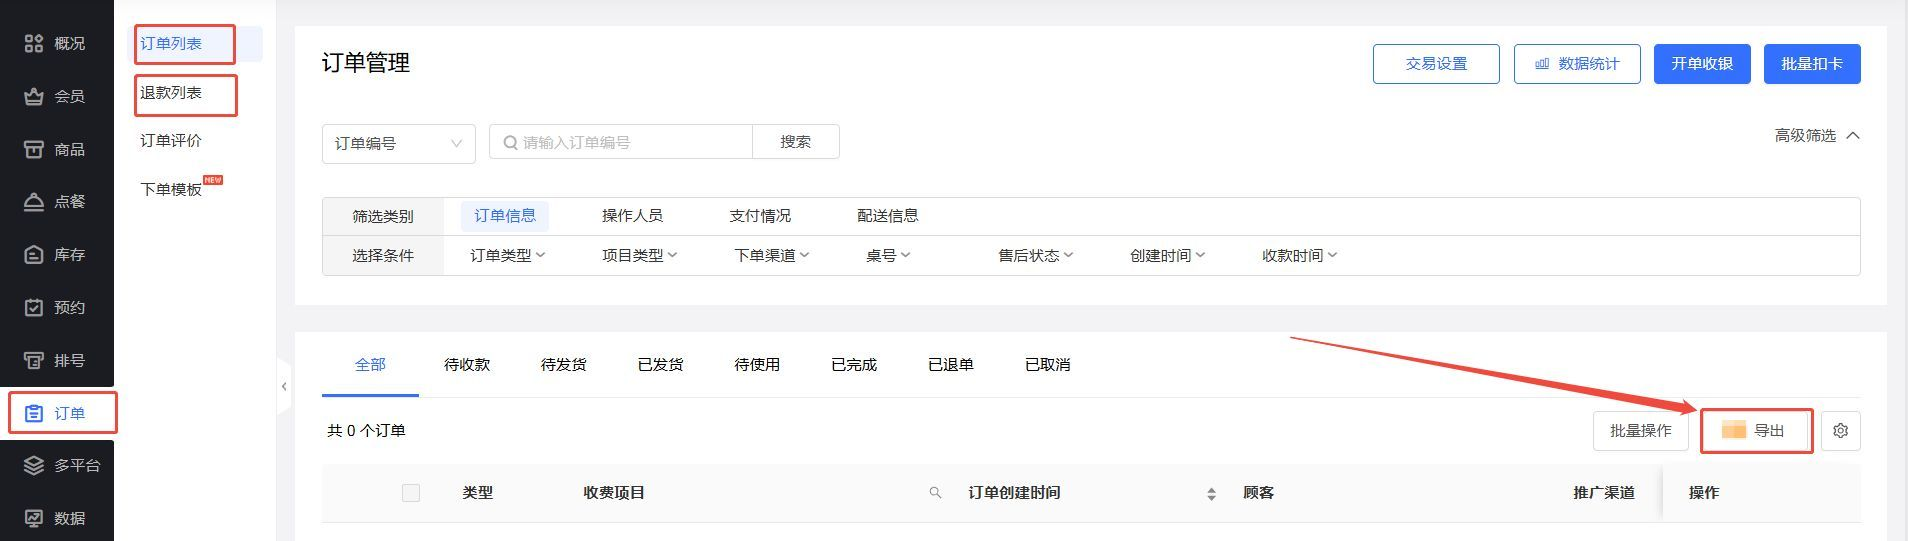Expand the 创建时间 filter dropdown
1908x541 pixels.
click(1168, 256)
